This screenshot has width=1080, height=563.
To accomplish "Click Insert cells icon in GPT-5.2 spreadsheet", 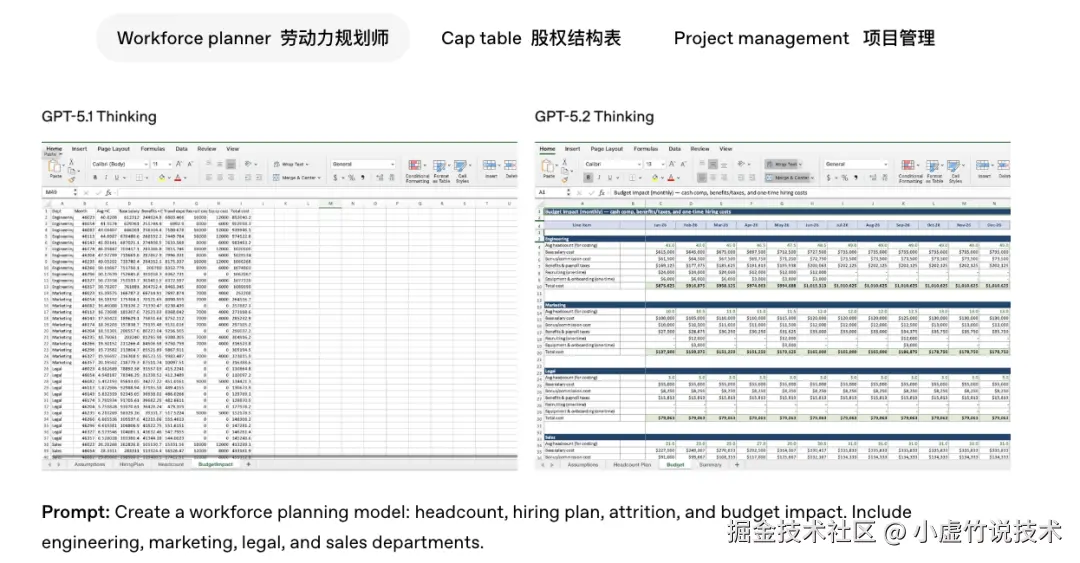I will click(982, 165).
